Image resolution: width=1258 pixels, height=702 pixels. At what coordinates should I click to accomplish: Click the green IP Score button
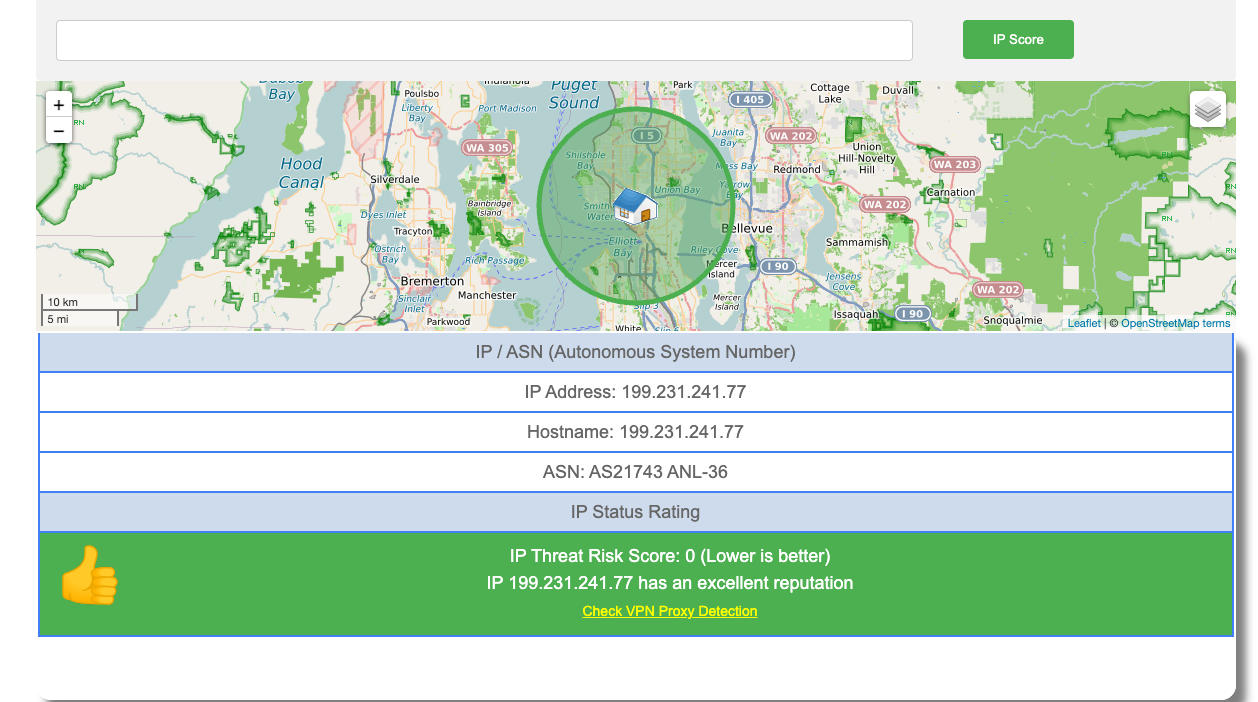point(1018,39)
